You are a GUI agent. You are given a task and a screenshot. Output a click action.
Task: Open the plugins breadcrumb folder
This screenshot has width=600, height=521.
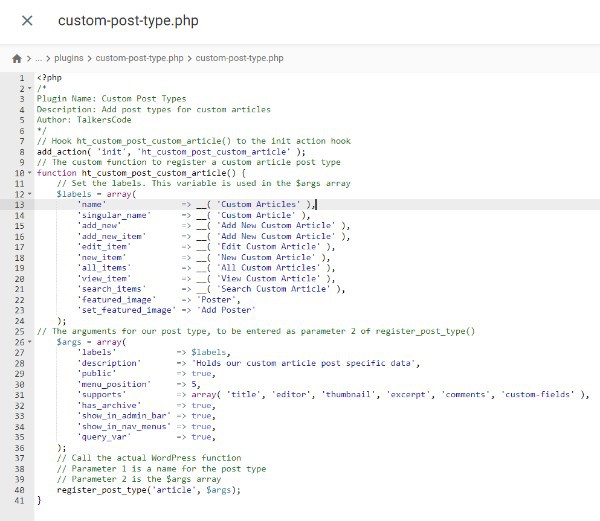coord(68,58)
